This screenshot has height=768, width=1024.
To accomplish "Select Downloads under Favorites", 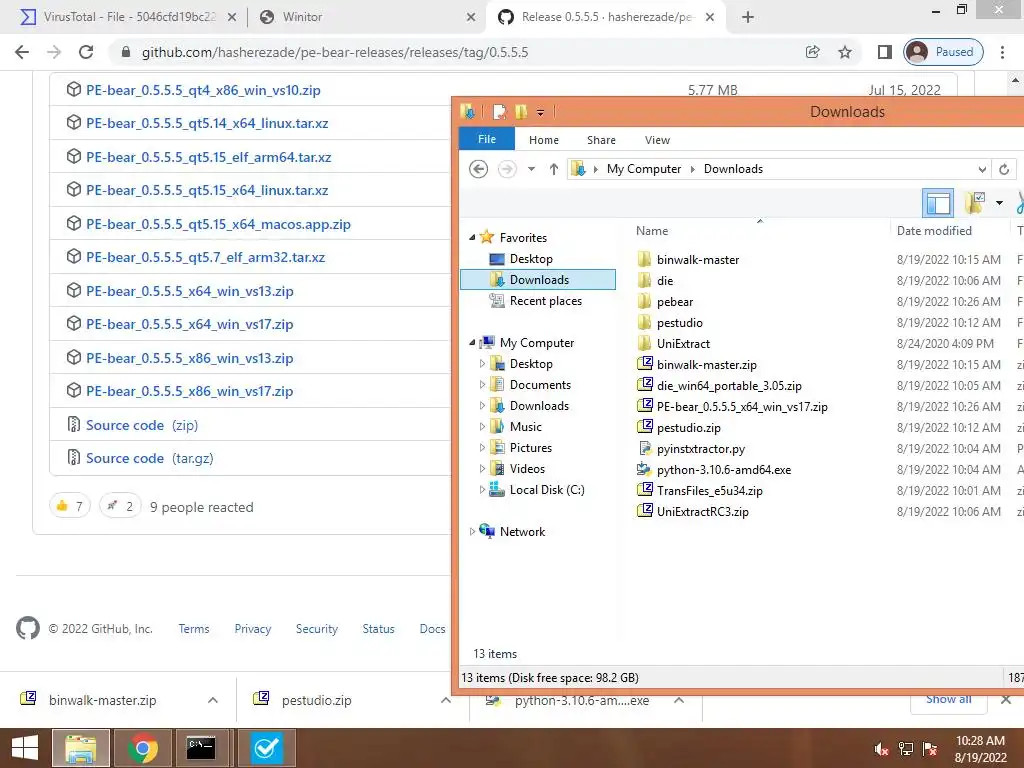I will click(x=538, y=280).
